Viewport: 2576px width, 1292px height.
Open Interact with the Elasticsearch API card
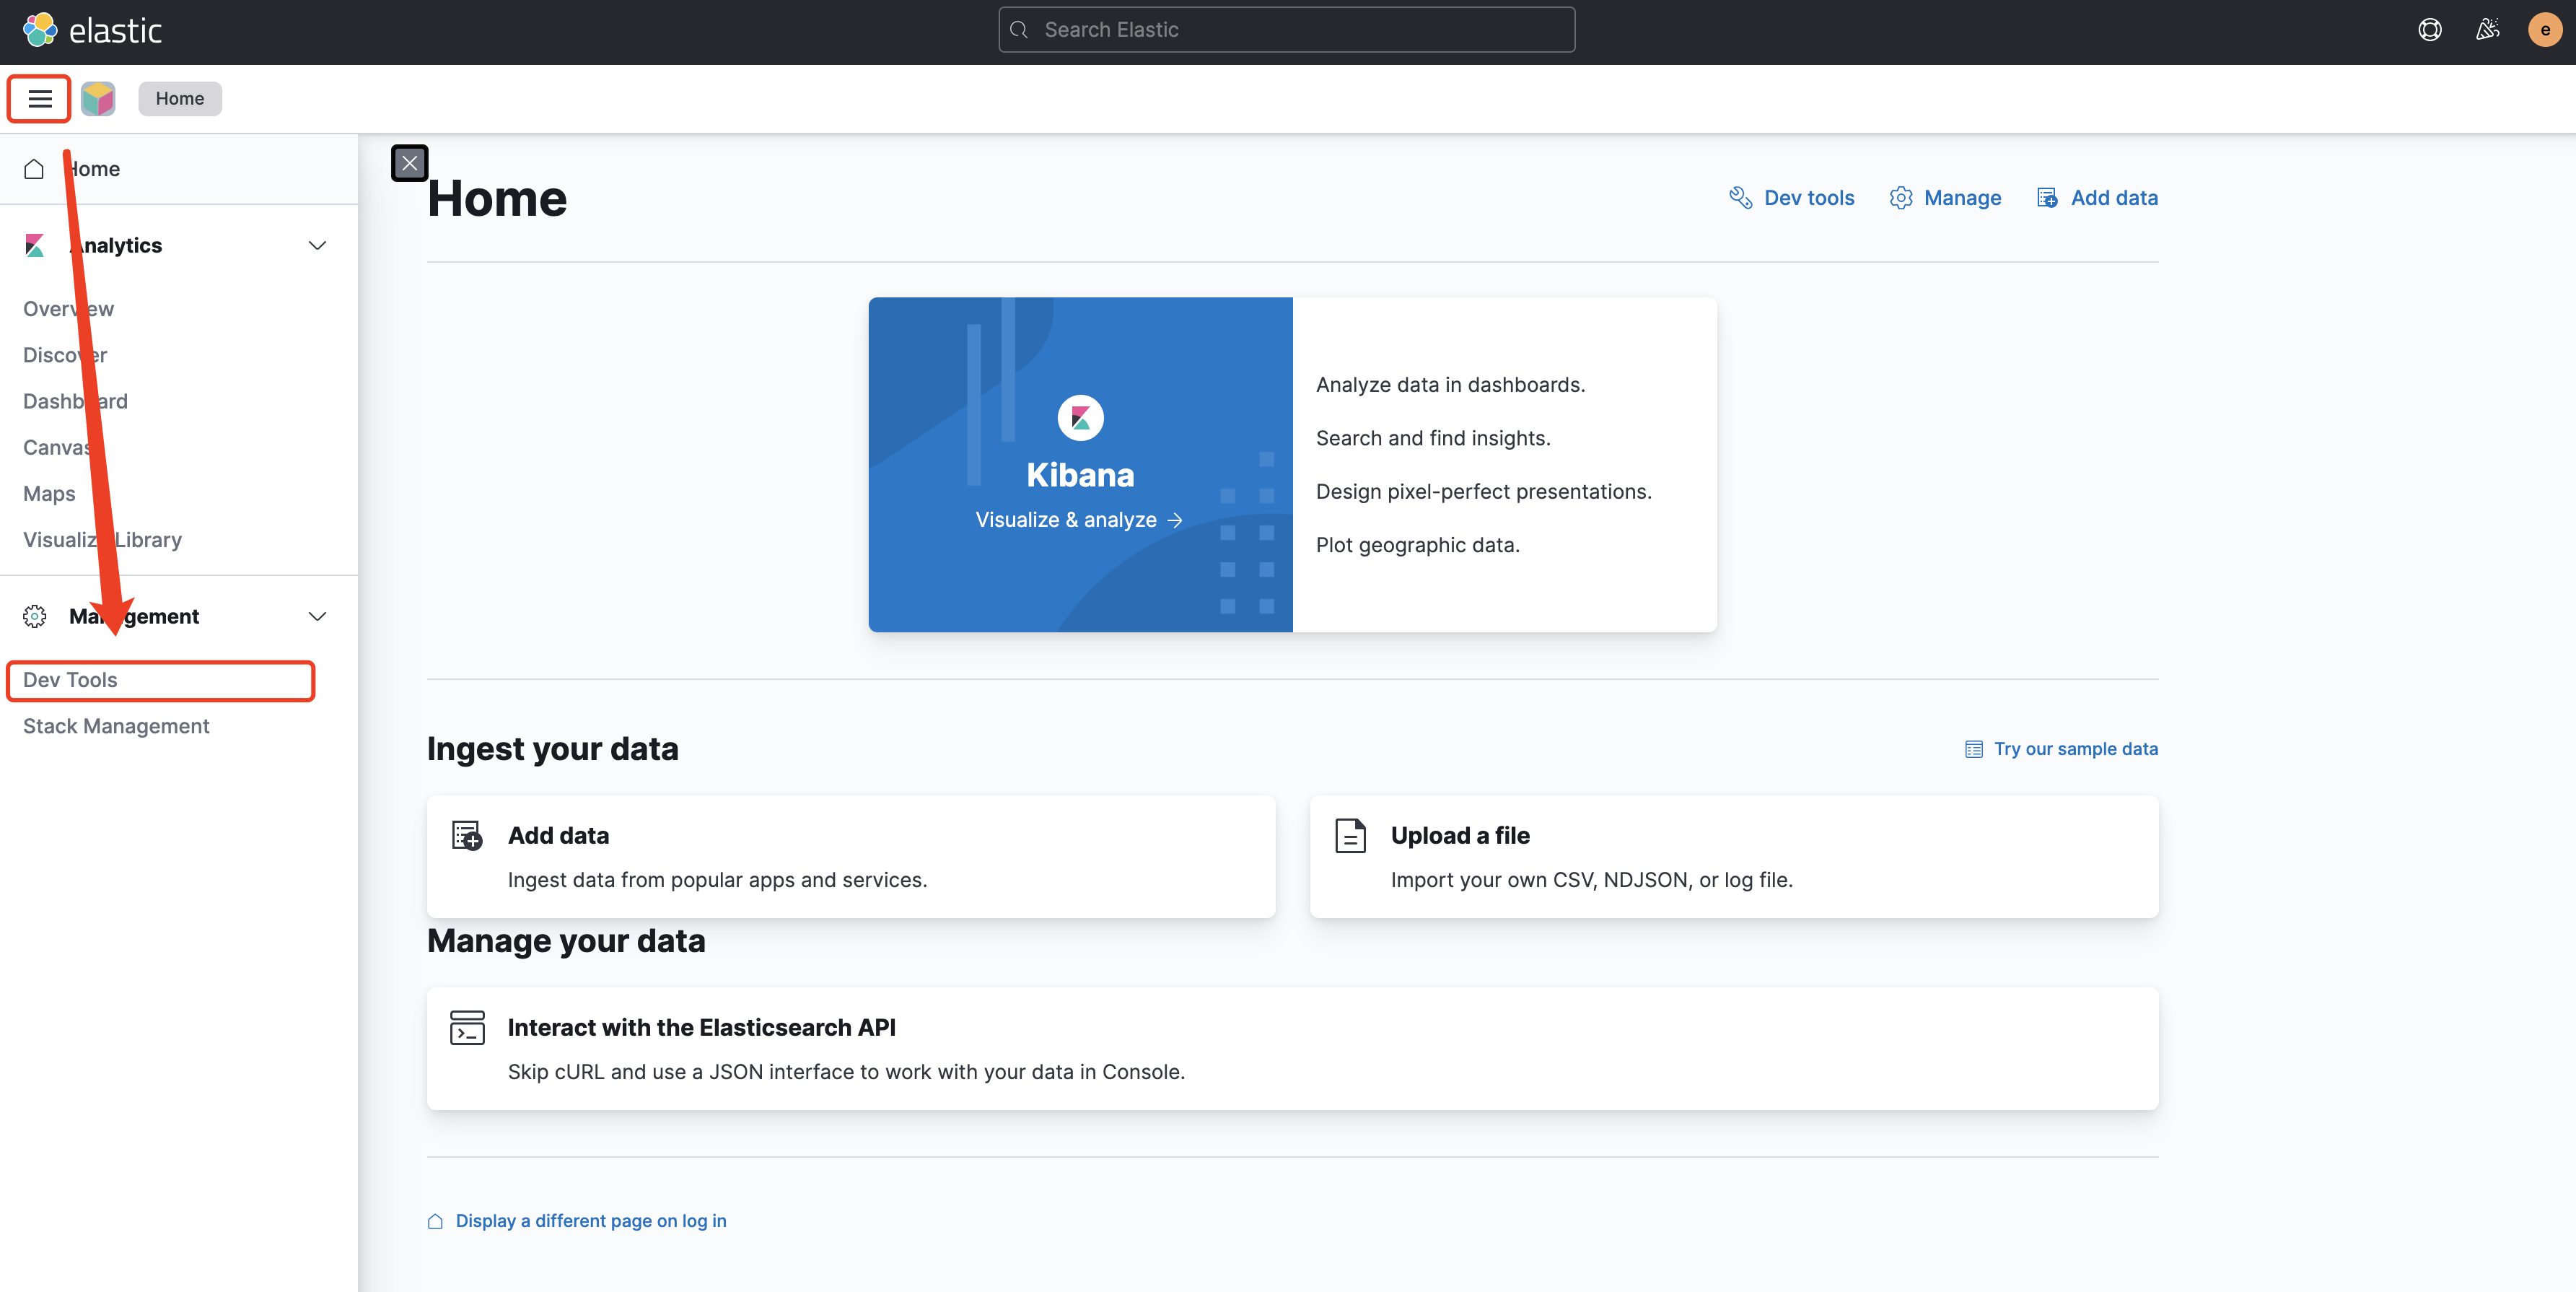tap(700, 1028)
